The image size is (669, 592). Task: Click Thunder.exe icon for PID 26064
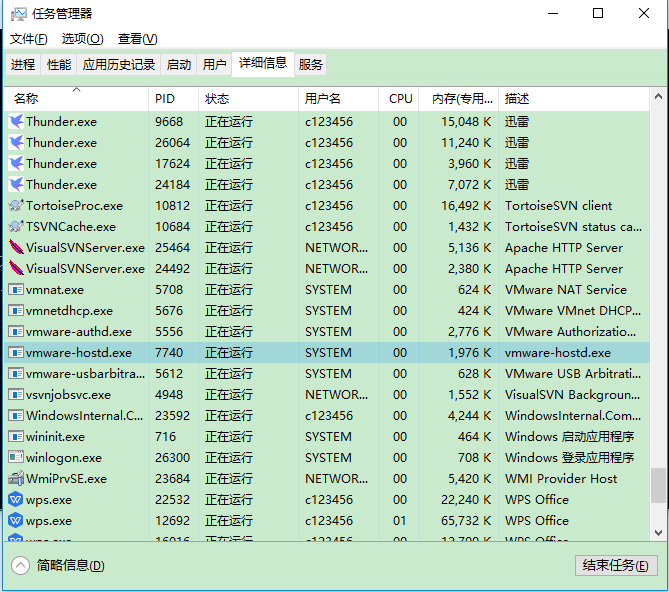(16, 142)
